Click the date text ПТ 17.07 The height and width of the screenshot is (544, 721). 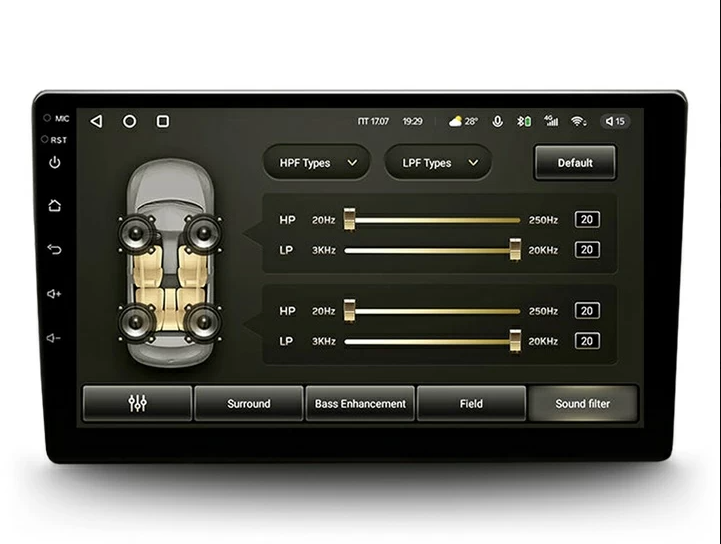(373, 121)
